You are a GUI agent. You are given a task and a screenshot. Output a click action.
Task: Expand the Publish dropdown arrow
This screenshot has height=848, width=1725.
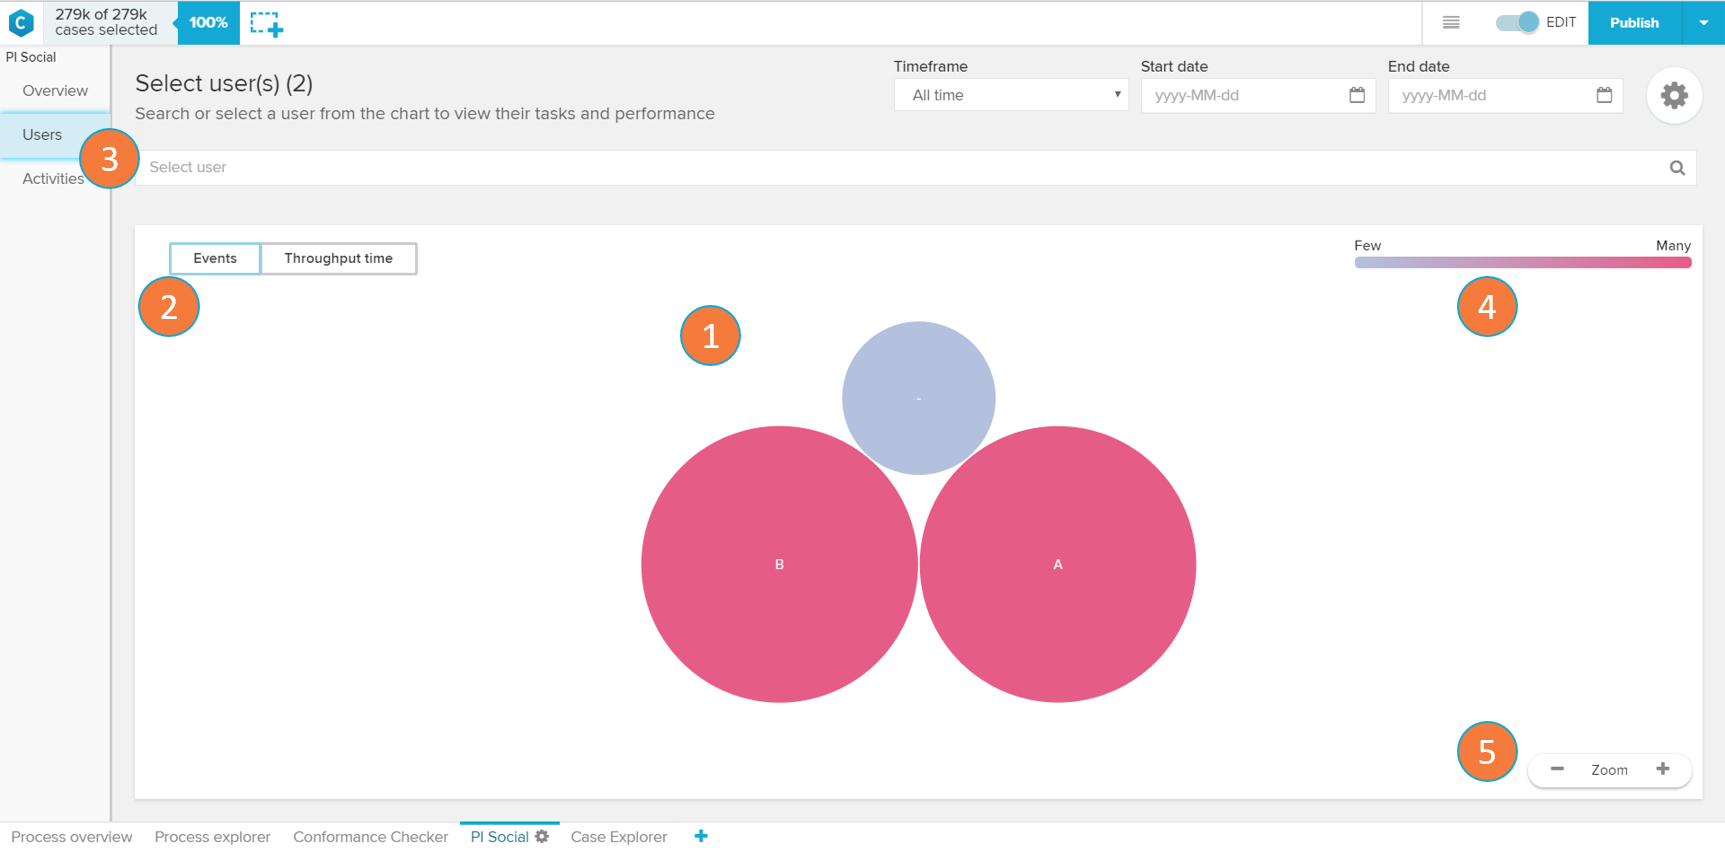coord(1703,23)
